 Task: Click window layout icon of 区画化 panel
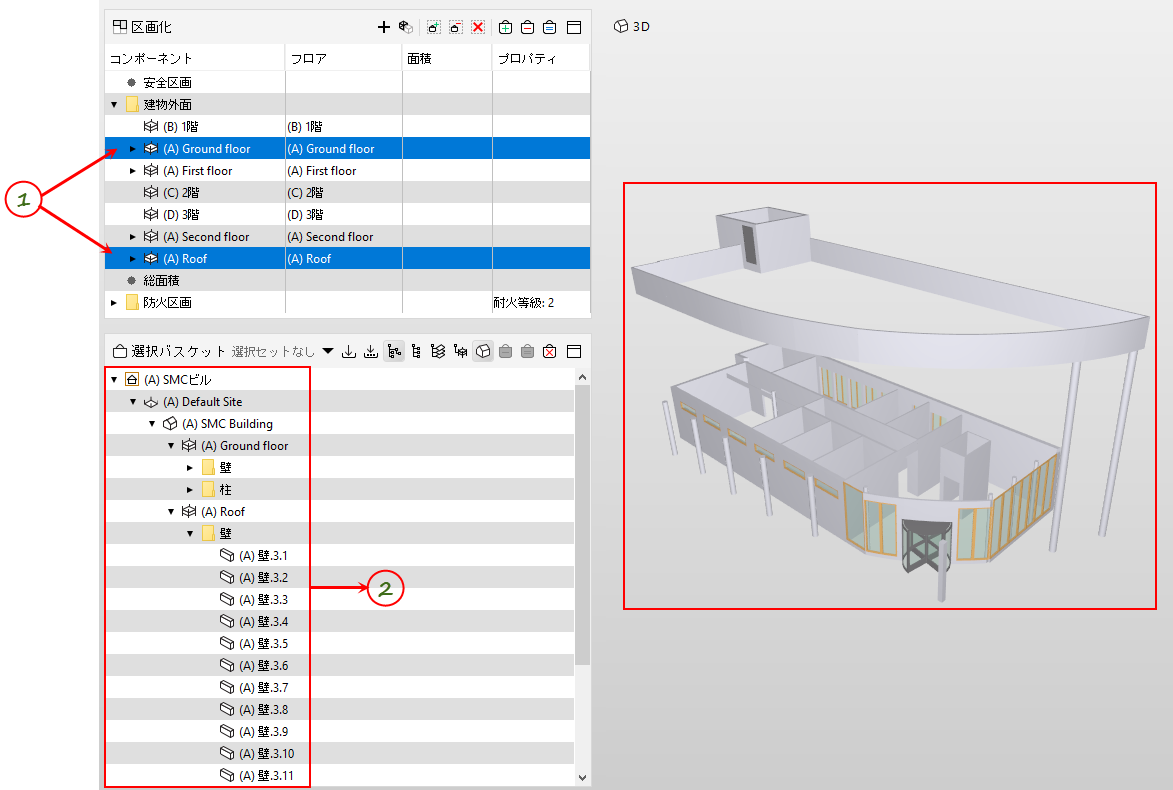point(574,27)
